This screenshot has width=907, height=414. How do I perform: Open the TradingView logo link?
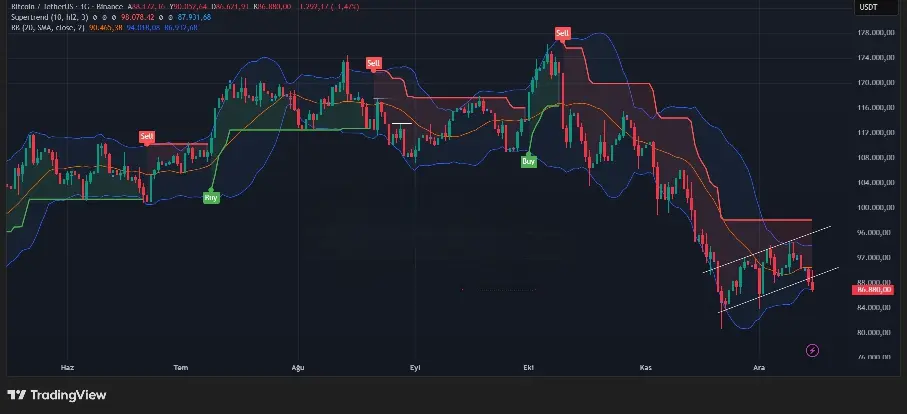pyautogui.click(x=57, y=395)
